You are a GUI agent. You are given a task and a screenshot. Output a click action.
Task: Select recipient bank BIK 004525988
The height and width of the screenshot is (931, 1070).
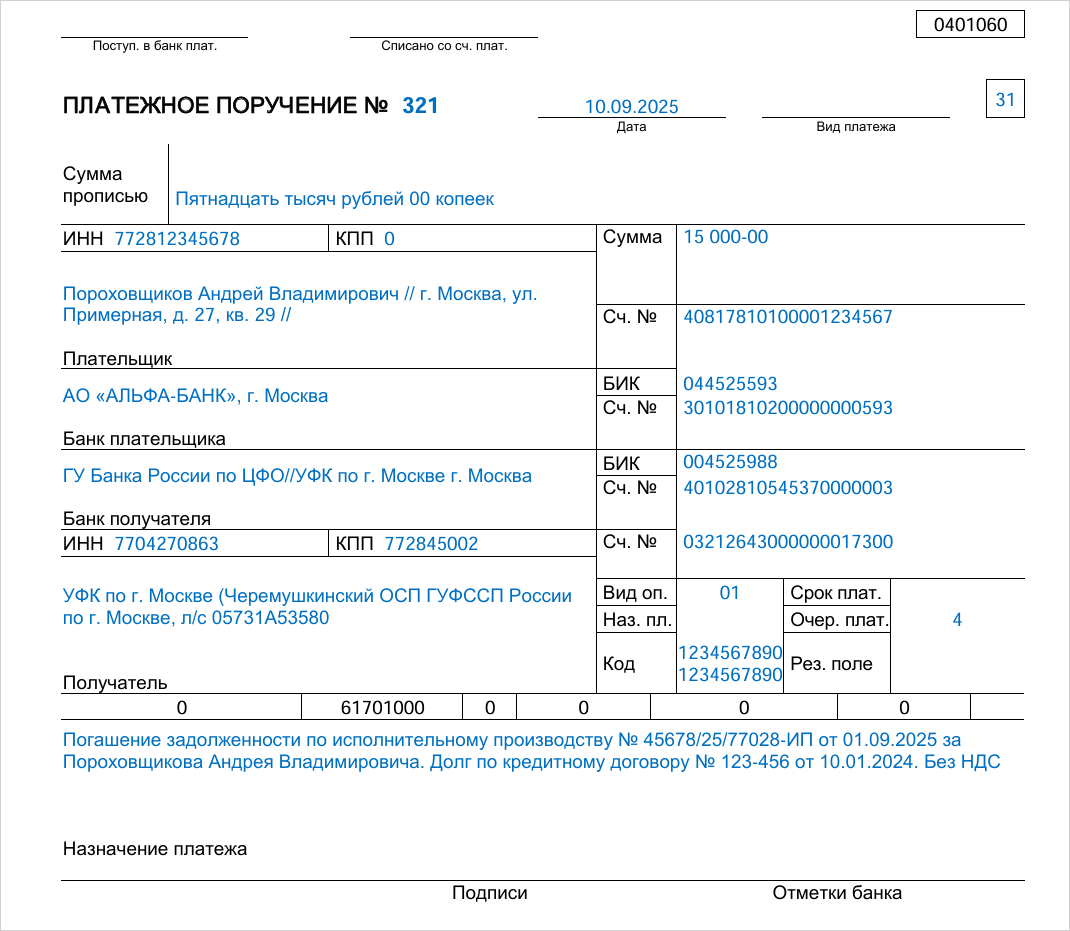tap(730, 462)
